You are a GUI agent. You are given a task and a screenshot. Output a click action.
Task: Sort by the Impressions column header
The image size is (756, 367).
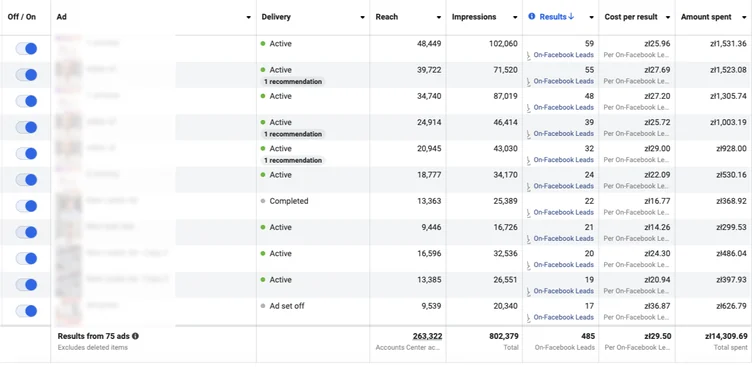[474, 17]
